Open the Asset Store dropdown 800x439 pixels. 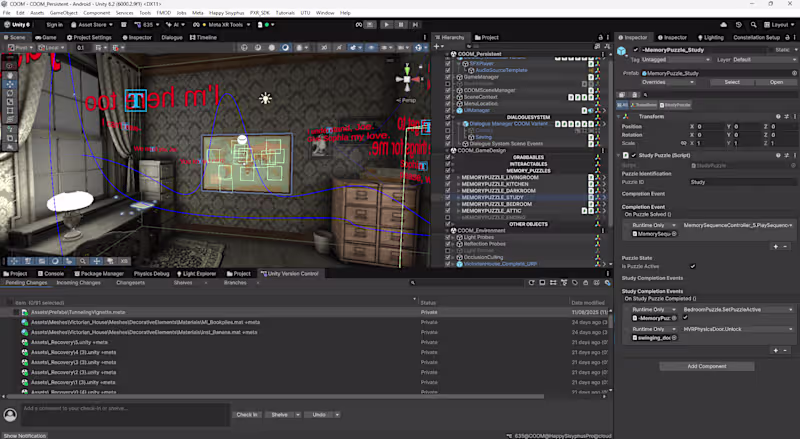click(92, 25)
